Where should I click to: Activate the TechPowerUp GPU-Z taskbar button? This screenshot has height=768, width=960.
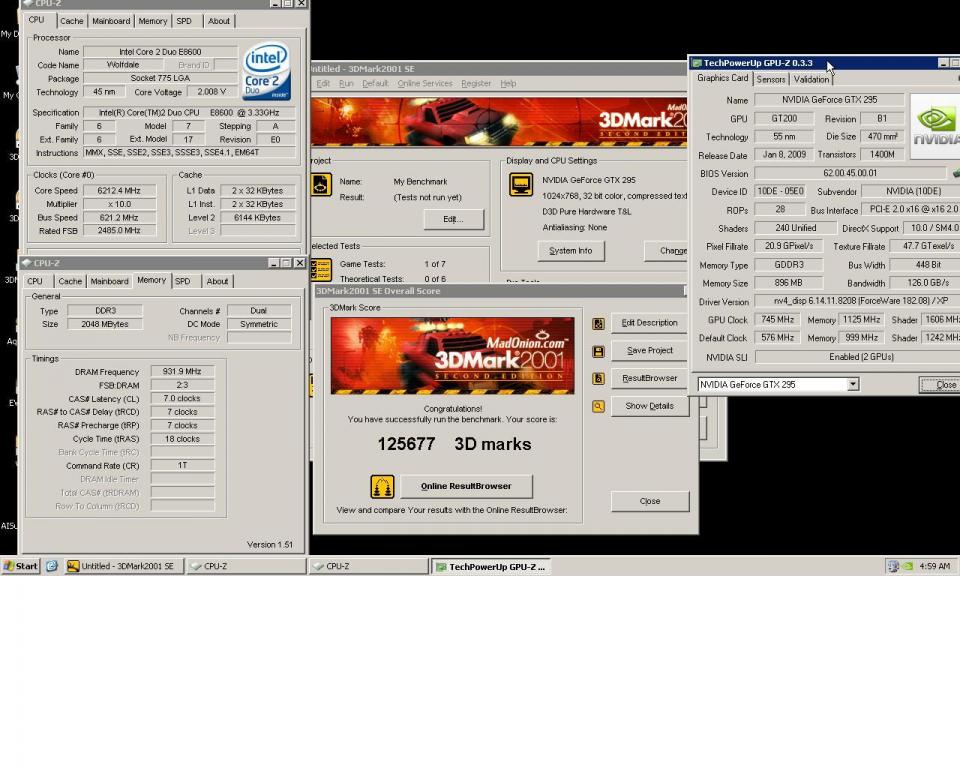click(490, 567)
